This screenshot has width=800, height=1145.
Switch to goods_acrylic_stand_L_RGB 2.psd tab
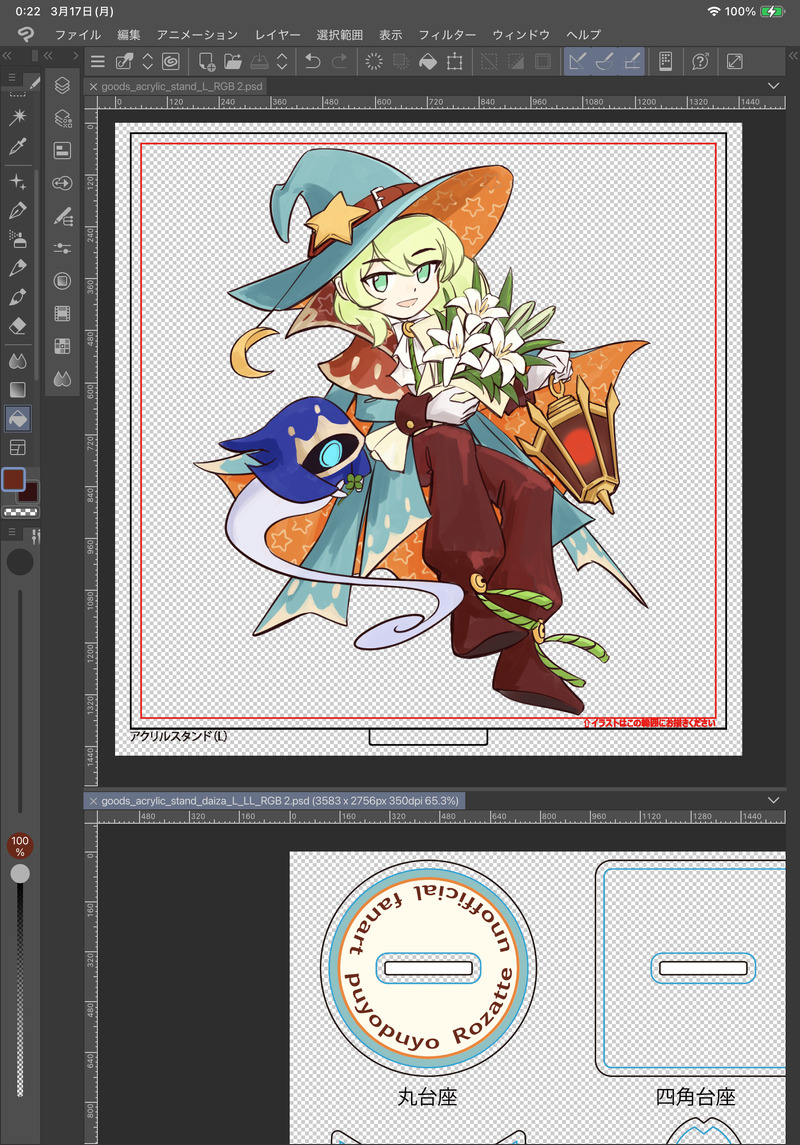(182, 86)
